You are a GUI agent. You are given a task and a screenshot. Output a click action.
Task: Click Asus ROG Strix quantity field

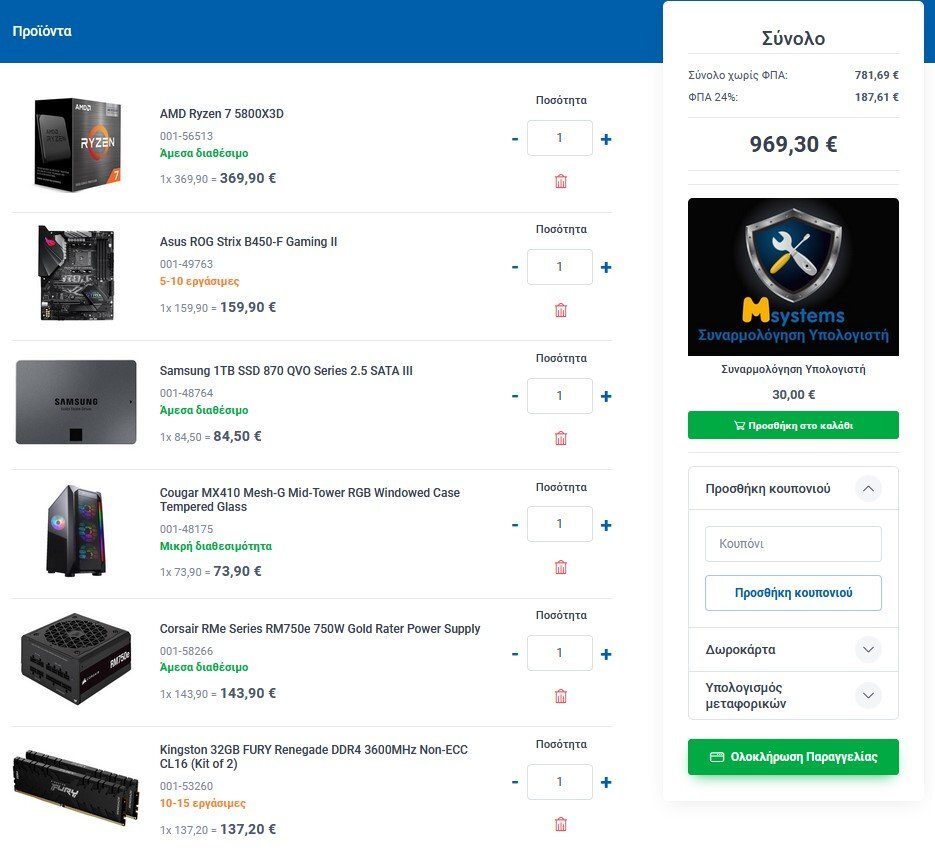(x=560, y=267)
